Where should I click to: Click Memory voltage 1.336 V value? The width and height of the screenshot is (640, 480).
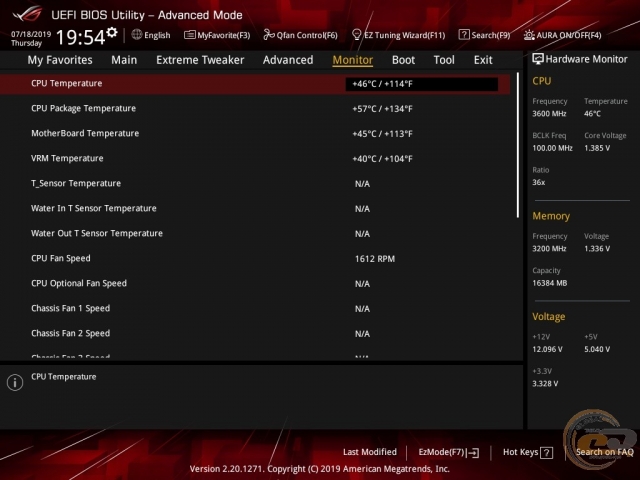pos(597,249)
